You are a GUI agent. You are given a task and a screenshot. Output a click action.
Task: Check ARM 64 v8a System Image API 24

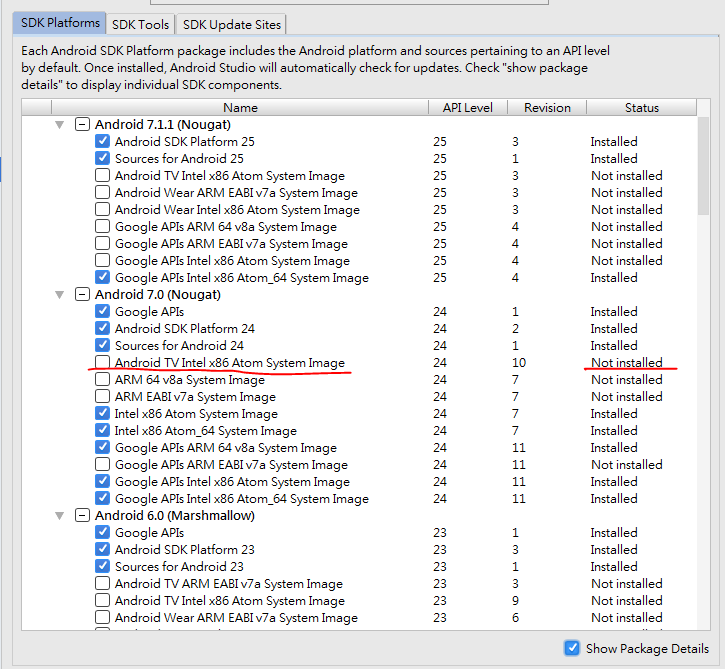(102, 379)
